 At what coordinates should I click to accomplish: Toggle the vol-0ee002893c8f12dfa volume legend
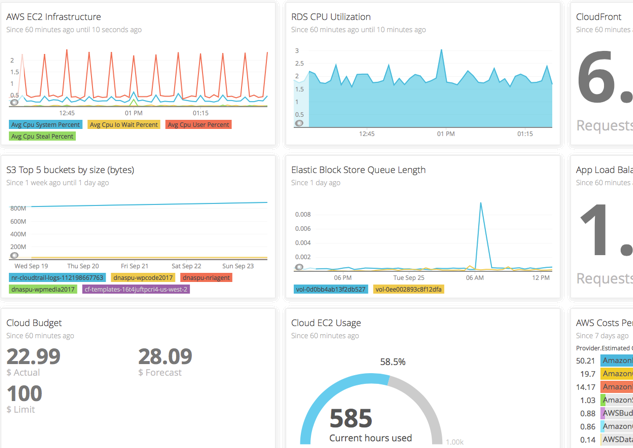click(x=408, y=289)
